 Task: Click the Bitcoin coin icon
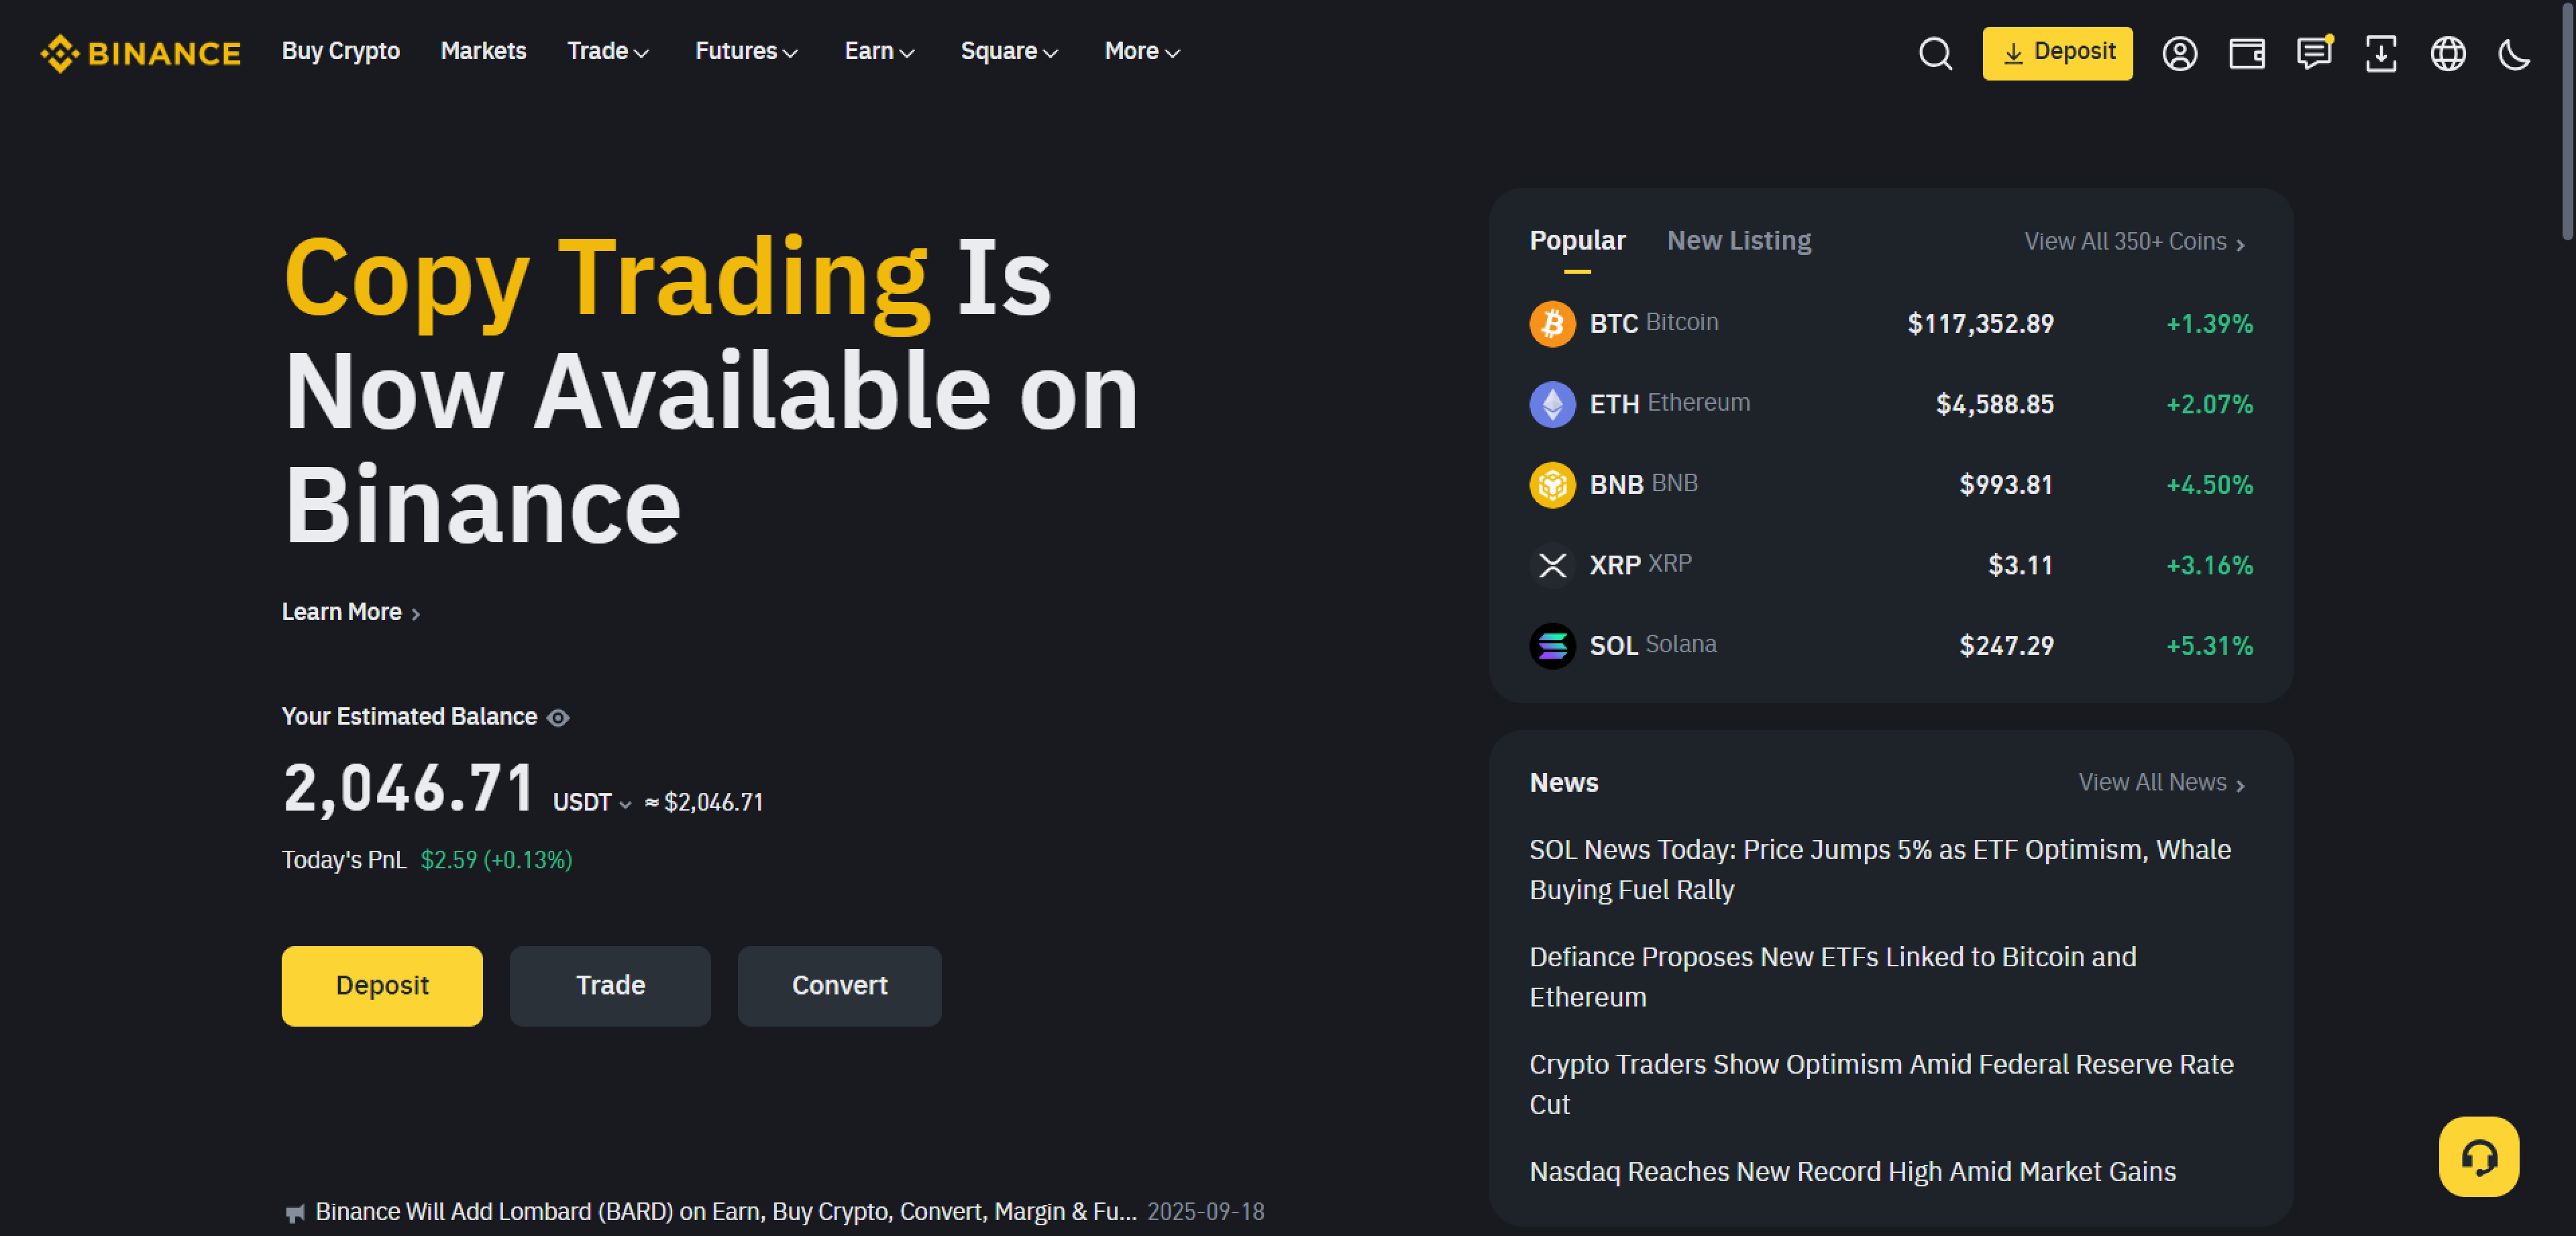(x=1552, y=324)
